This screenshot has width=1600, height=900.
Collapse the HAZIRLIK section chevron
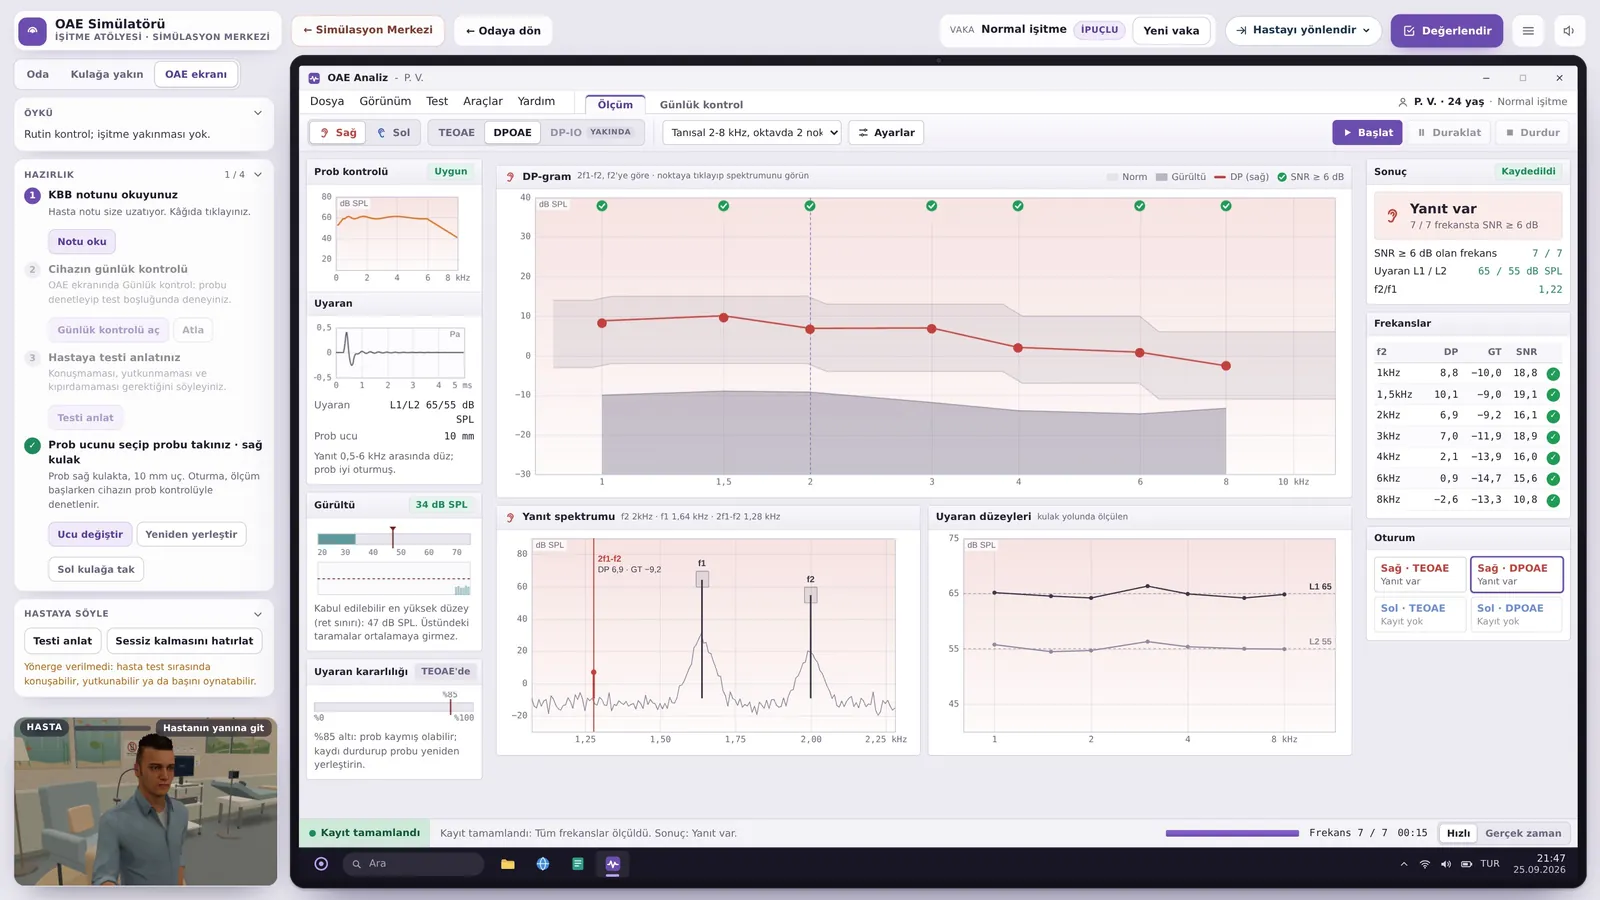[258, 175]
